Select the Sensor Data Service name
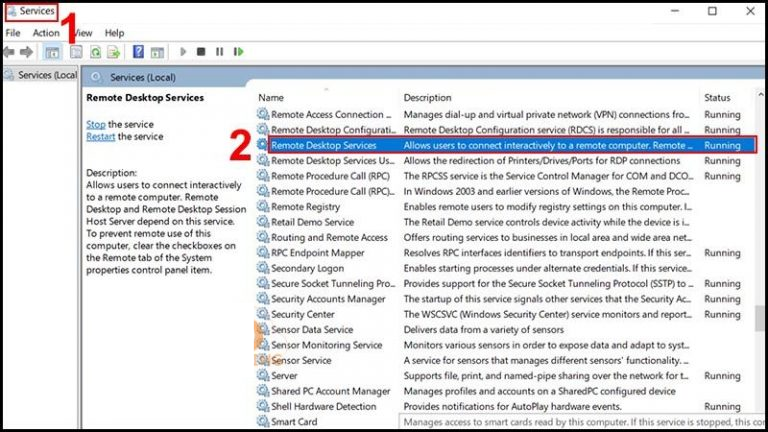This screenshot has height=432, width=768. coord(312,330)
